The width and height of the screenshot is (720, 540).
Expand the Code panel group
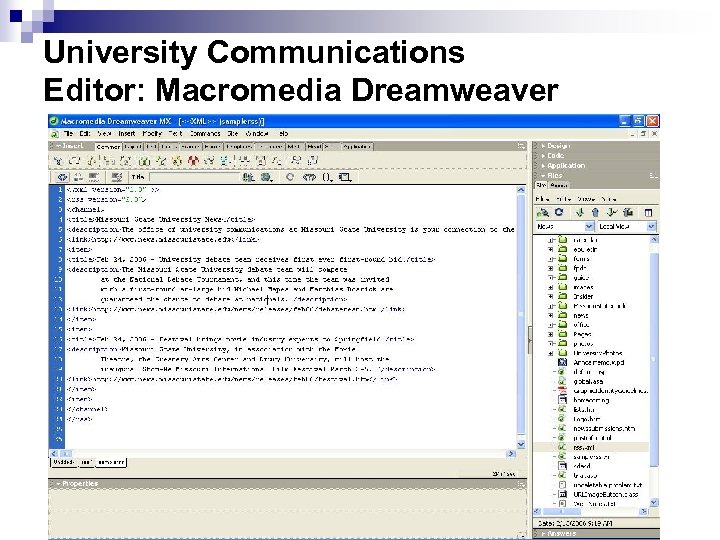tap(544, 156)
